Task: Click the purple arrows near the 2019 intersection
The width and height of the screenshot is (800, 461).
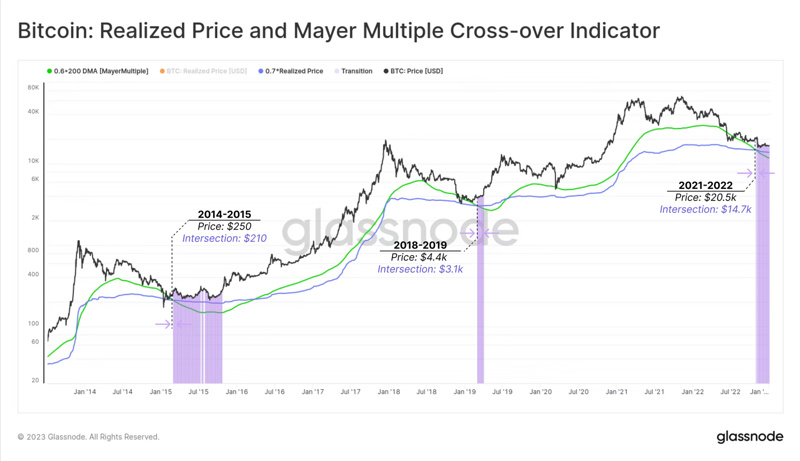Action: point(480,233)
